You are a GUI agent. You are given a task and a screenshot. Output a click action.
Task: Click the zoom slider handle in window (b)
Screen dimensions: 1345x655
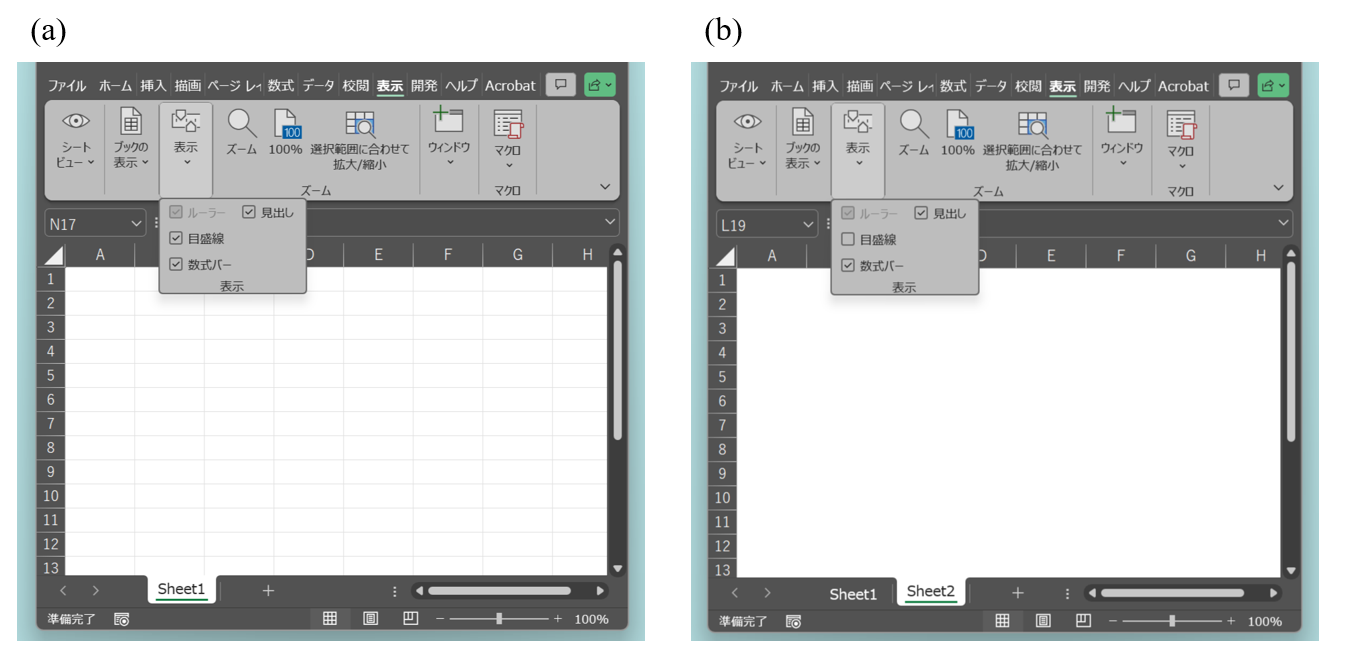point(1172,621)
